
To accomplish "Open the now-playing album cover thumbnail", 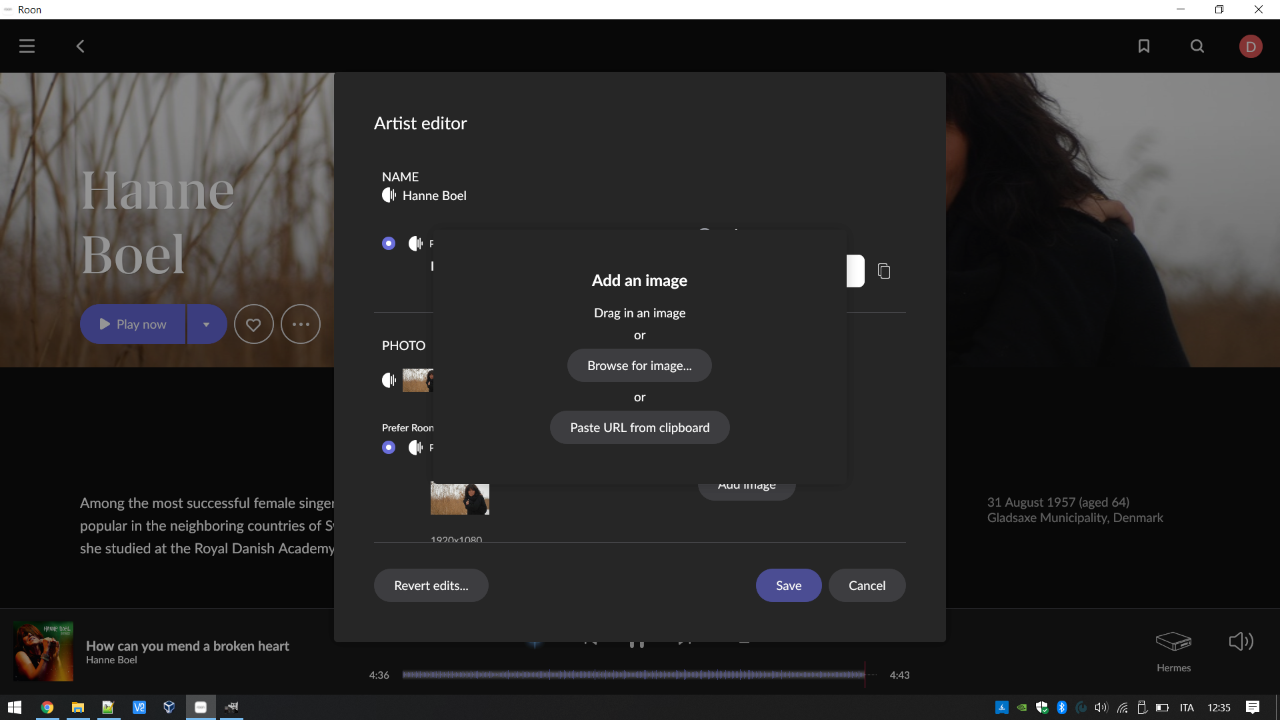I will pos(43,652).
